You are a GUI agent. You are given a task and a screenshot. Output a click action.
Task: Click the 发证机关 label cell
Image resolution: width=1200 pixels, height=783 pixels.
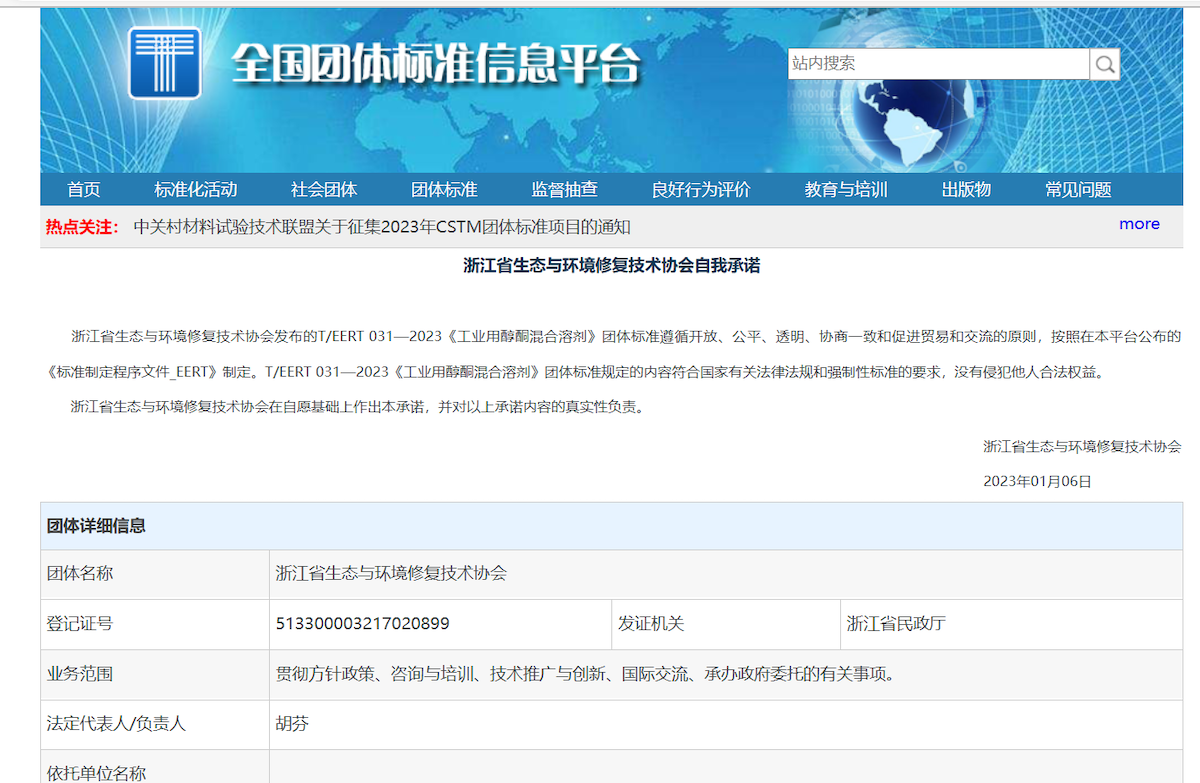pos(726,624)
